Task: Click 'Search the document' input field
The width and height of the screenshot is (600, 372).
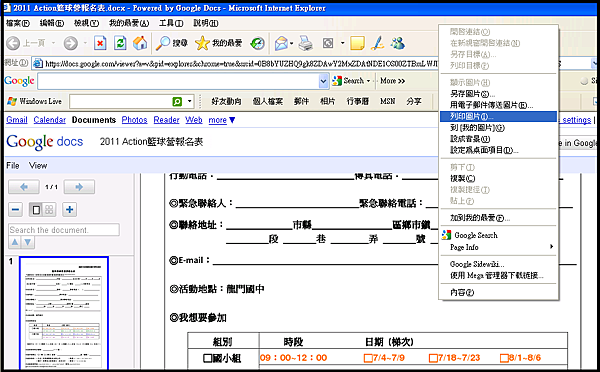Action: [64, 230]
